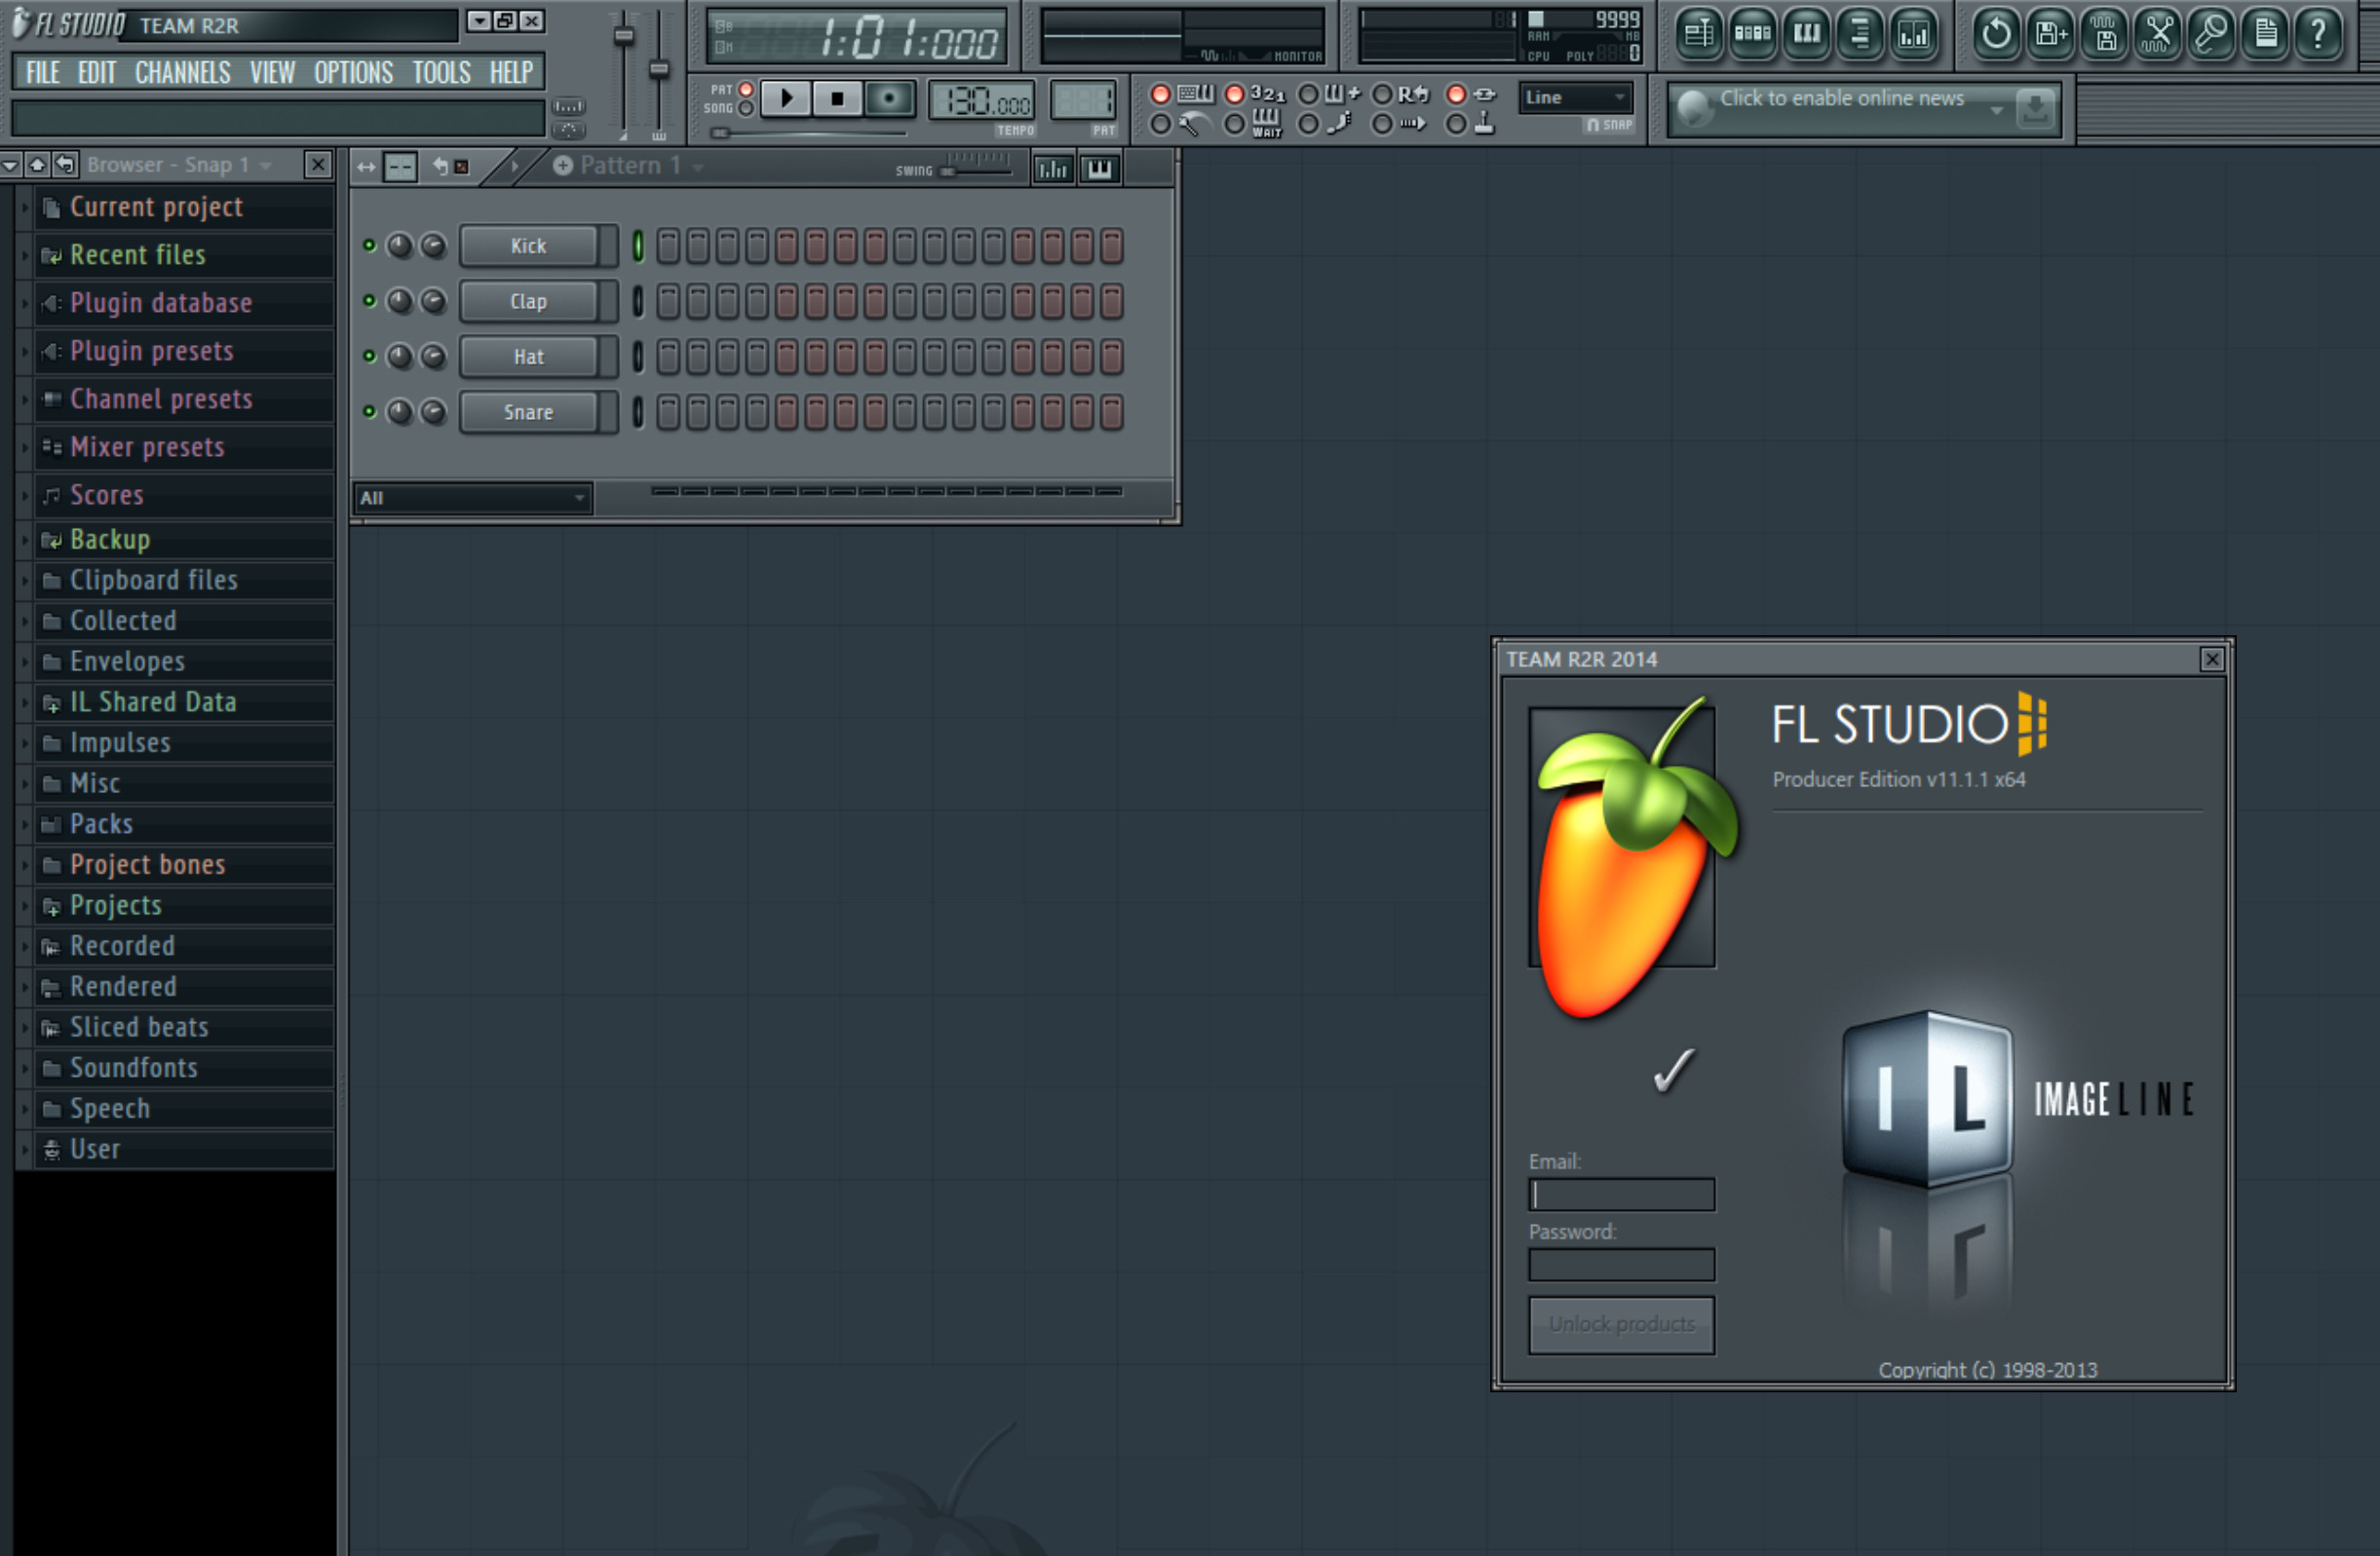This screenshot has height=1556, width=2380.
Task: Open the Piano roll view icon
Action: pos(1806,33)
